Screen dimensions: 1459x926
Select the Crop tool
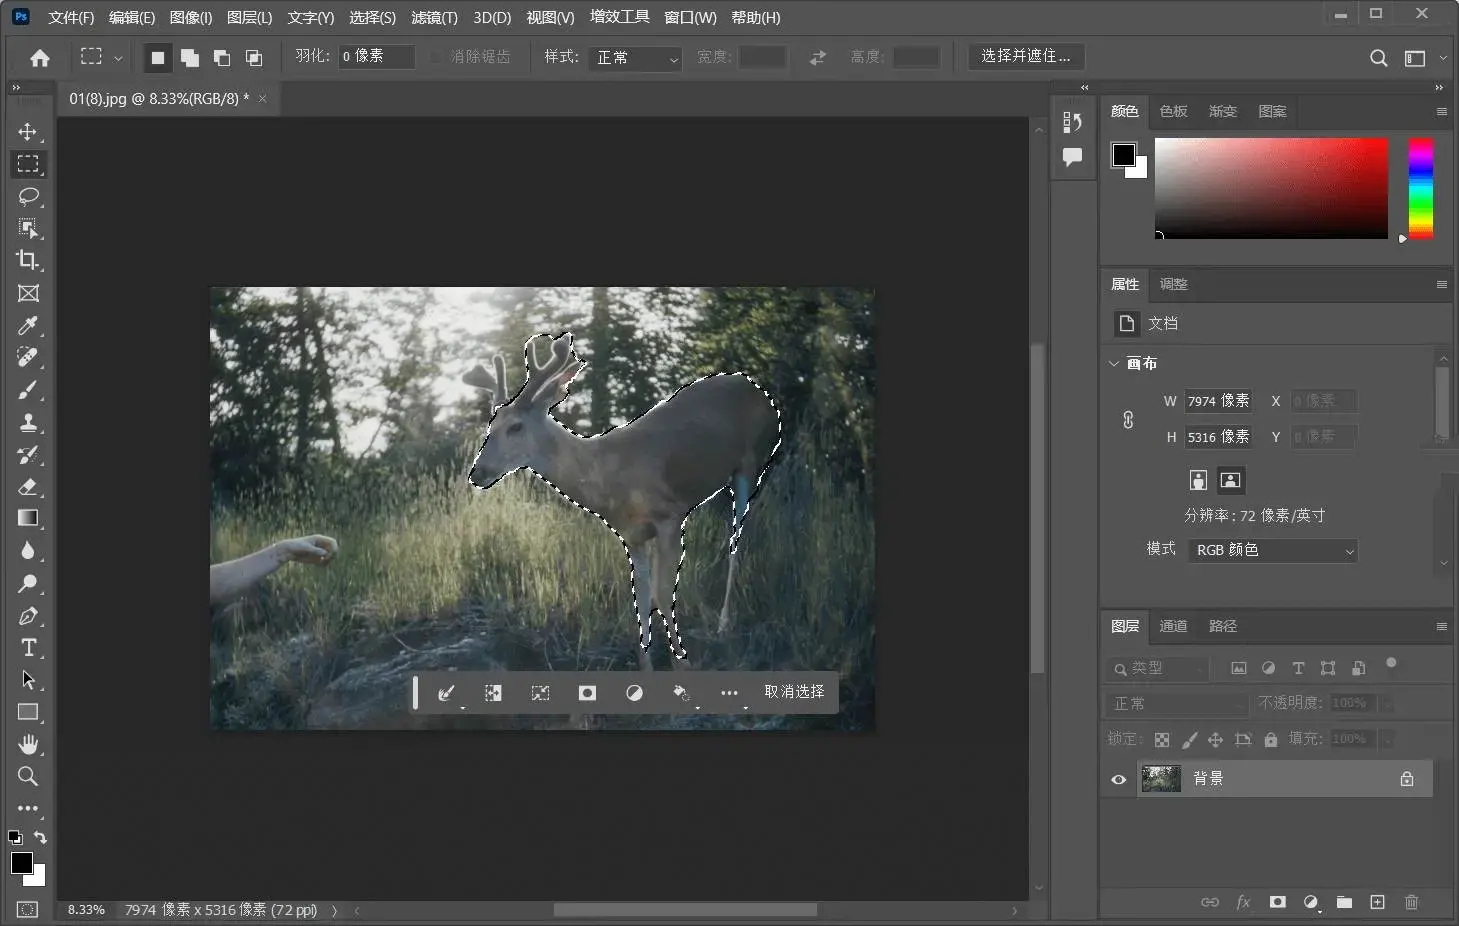28,261
